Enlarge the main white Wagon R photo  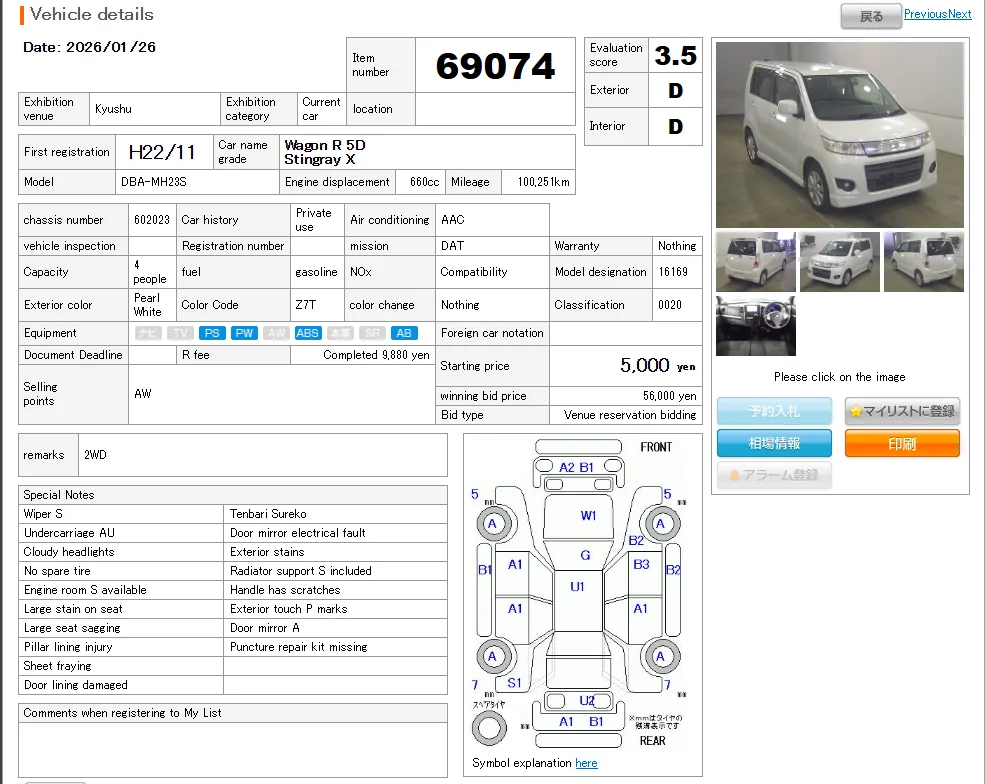839,134
